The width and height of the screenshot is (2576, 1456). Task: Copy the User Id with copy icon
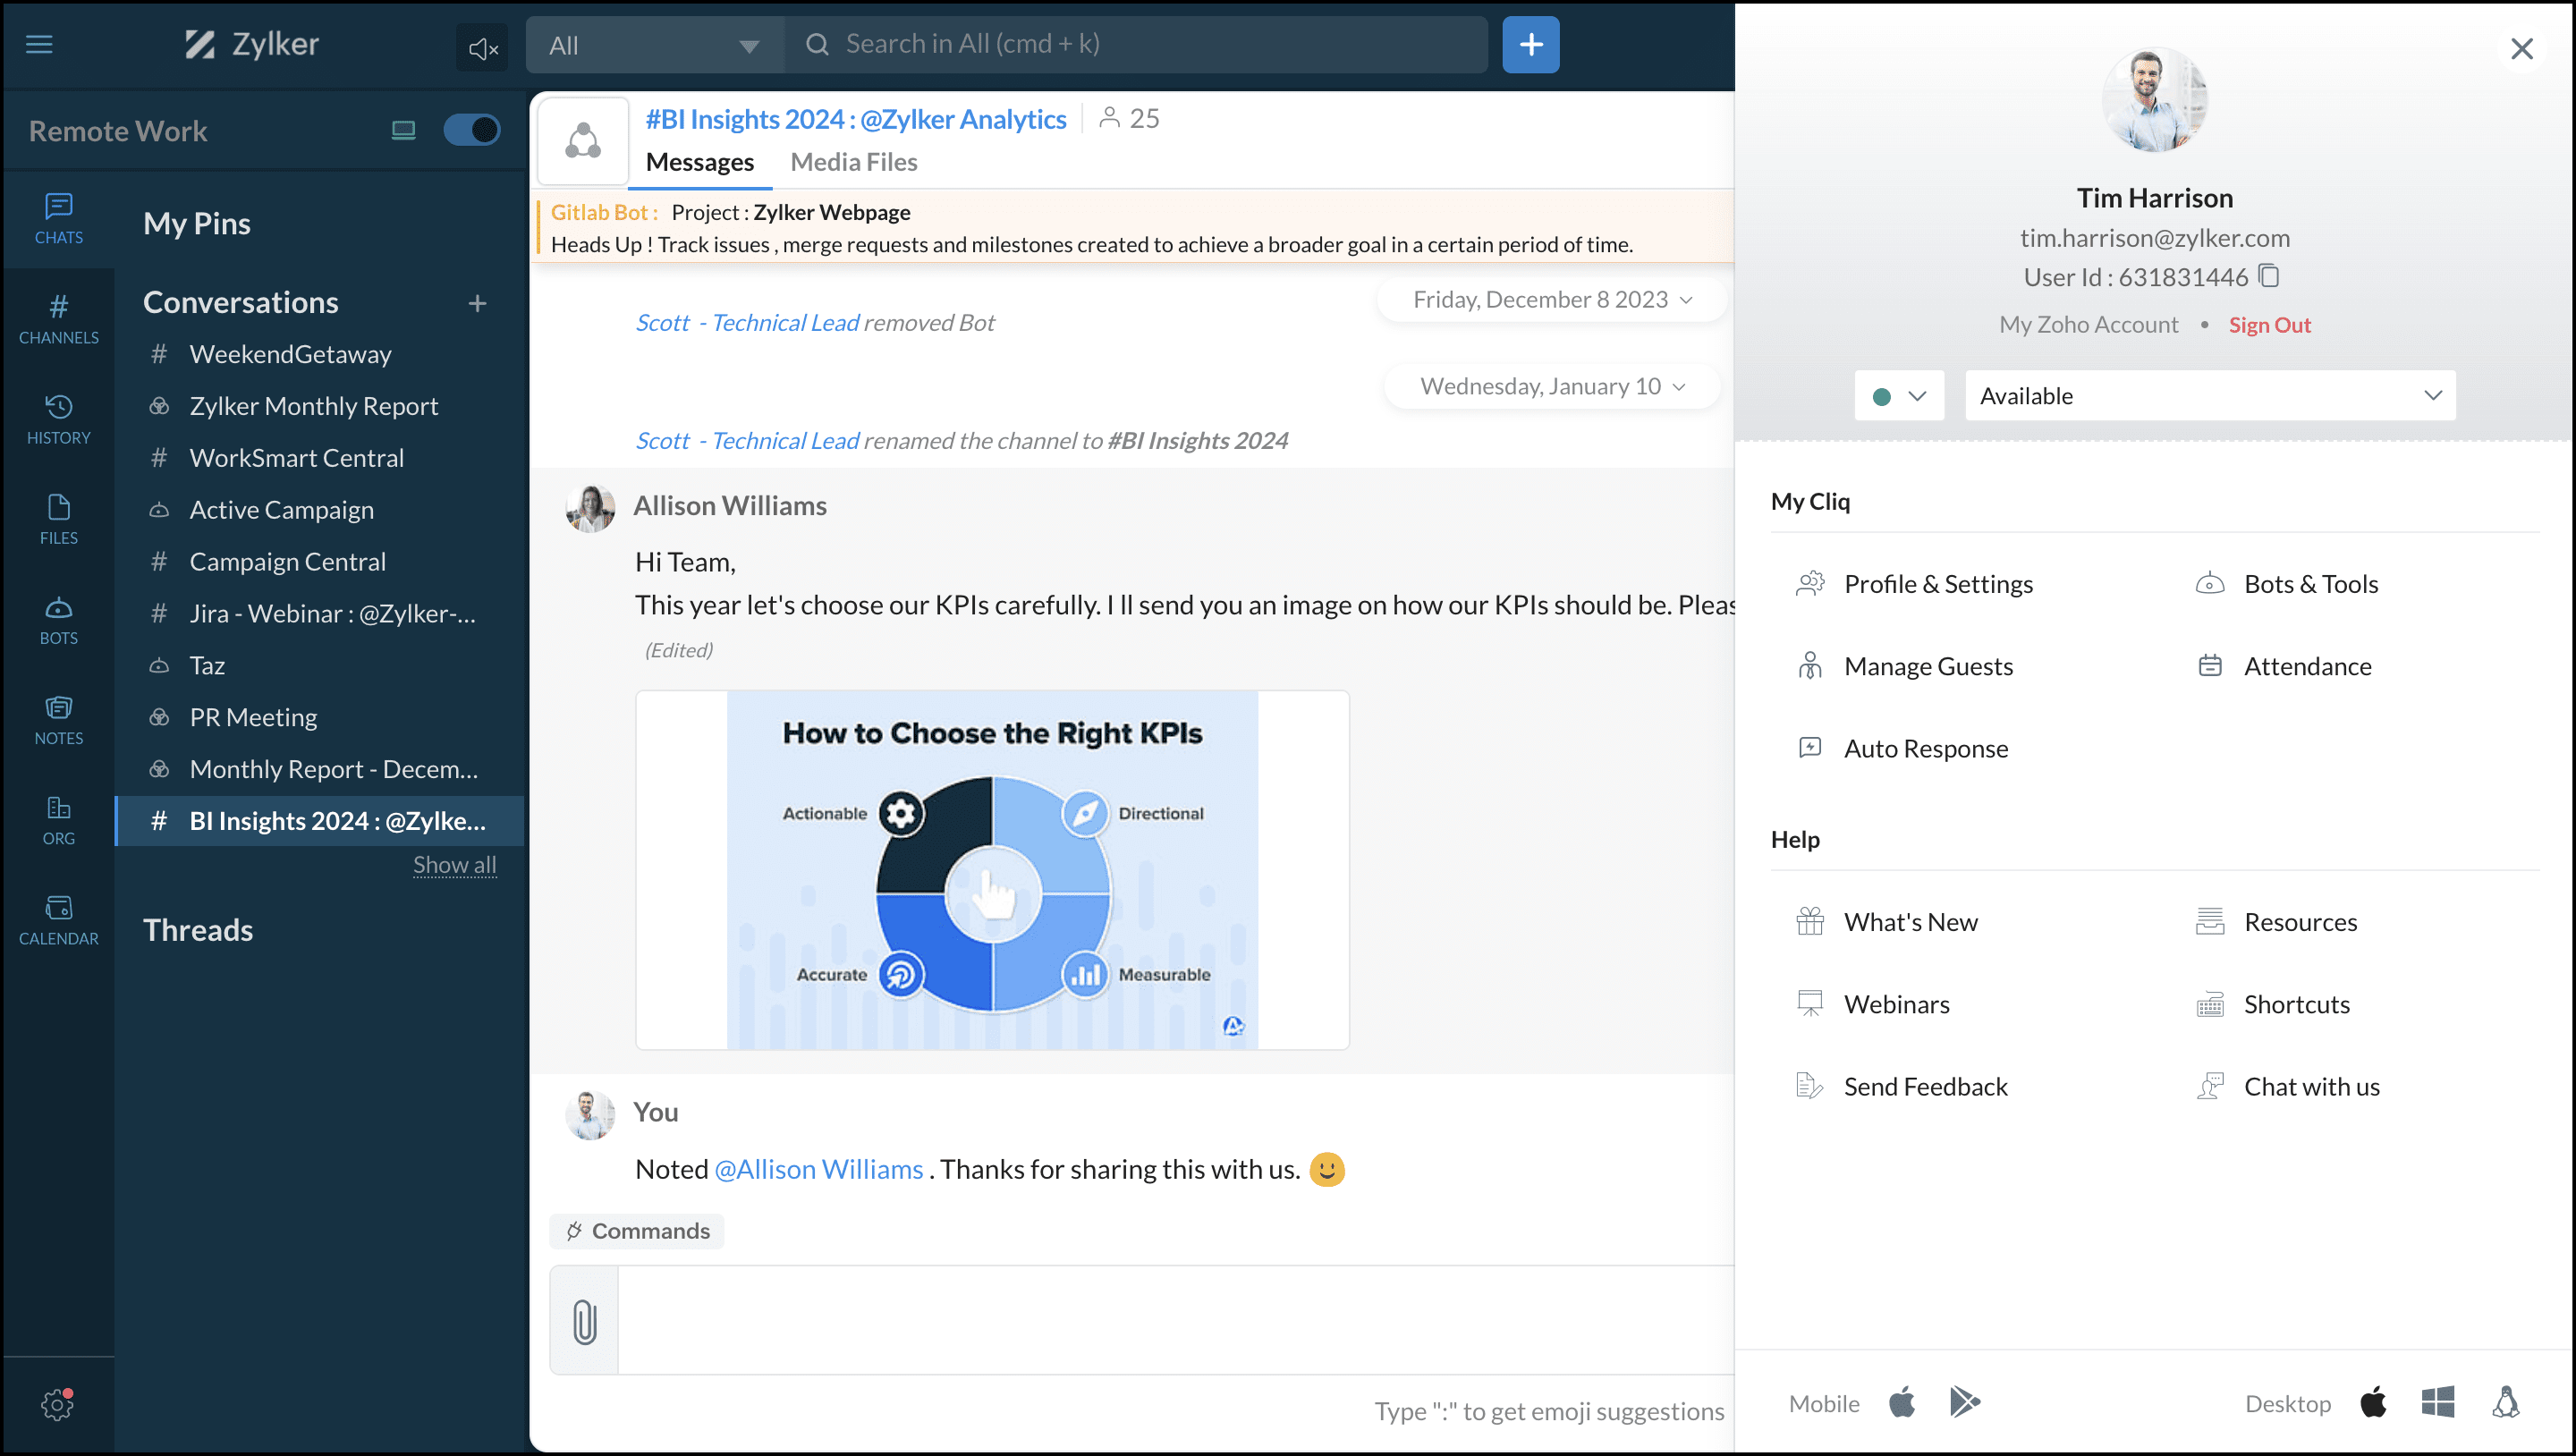(2269, 276)
